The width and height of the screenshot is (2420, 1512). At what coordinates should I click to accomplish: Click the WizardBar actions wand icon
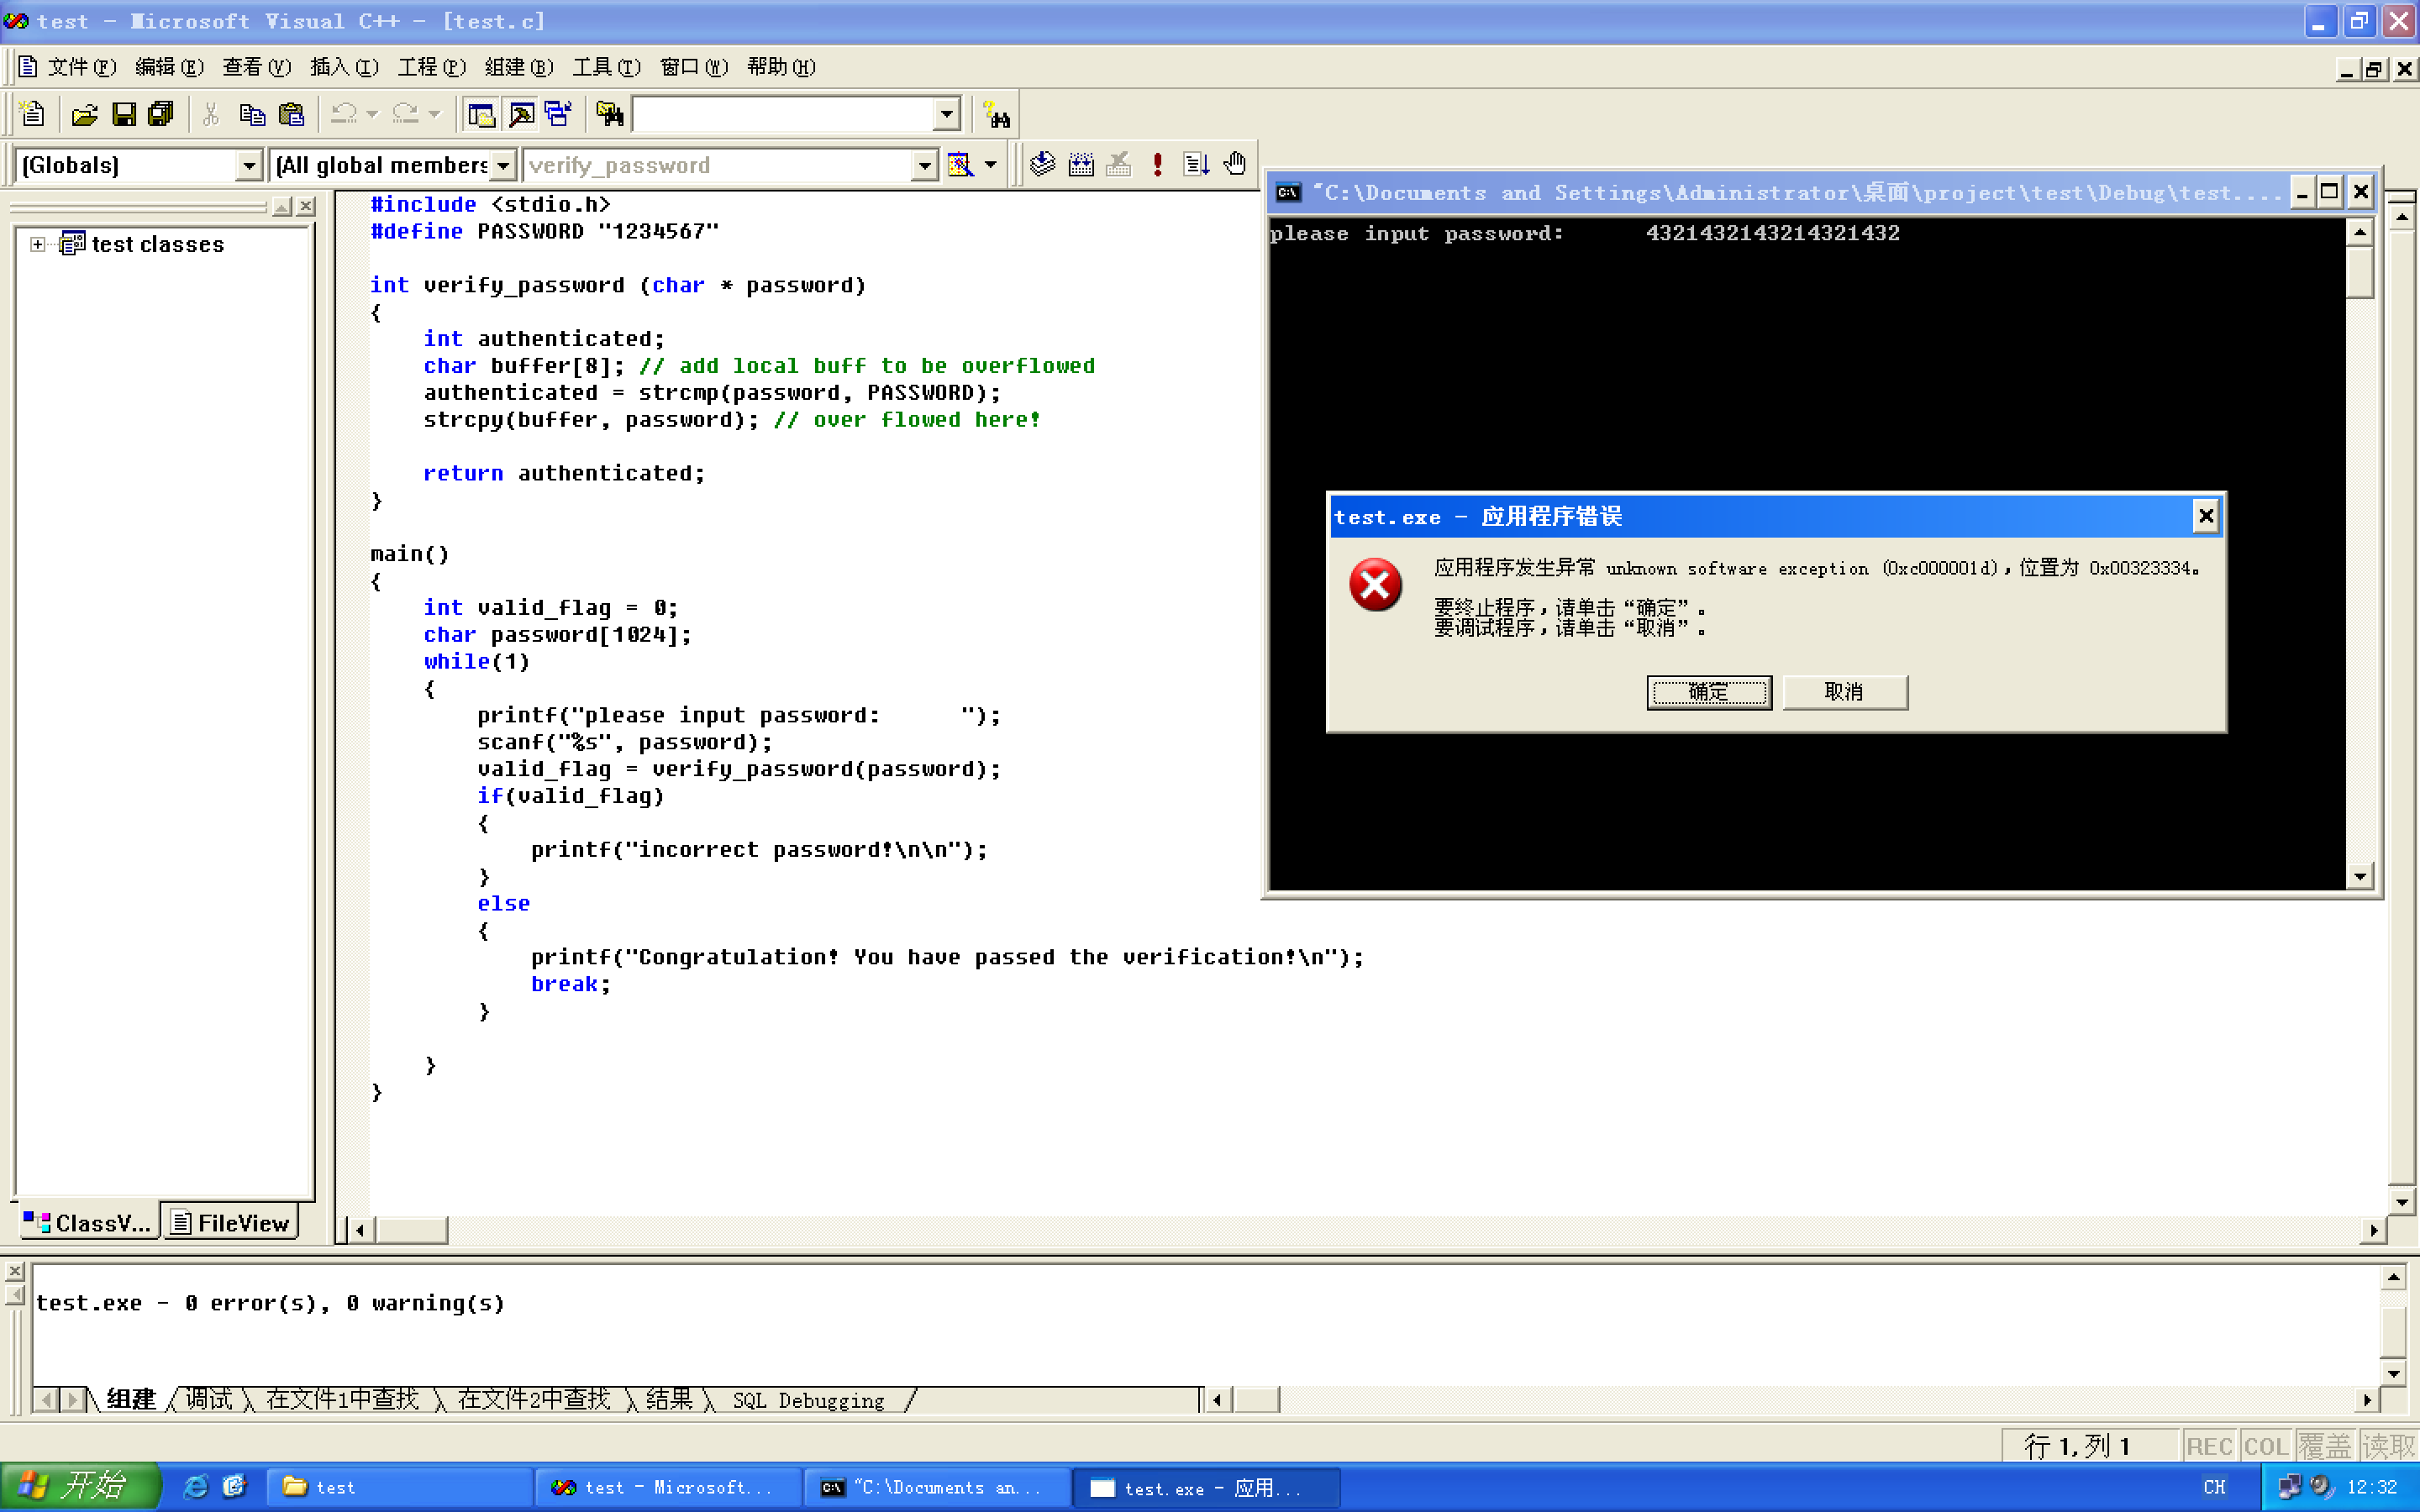click(x=960, y=164)
